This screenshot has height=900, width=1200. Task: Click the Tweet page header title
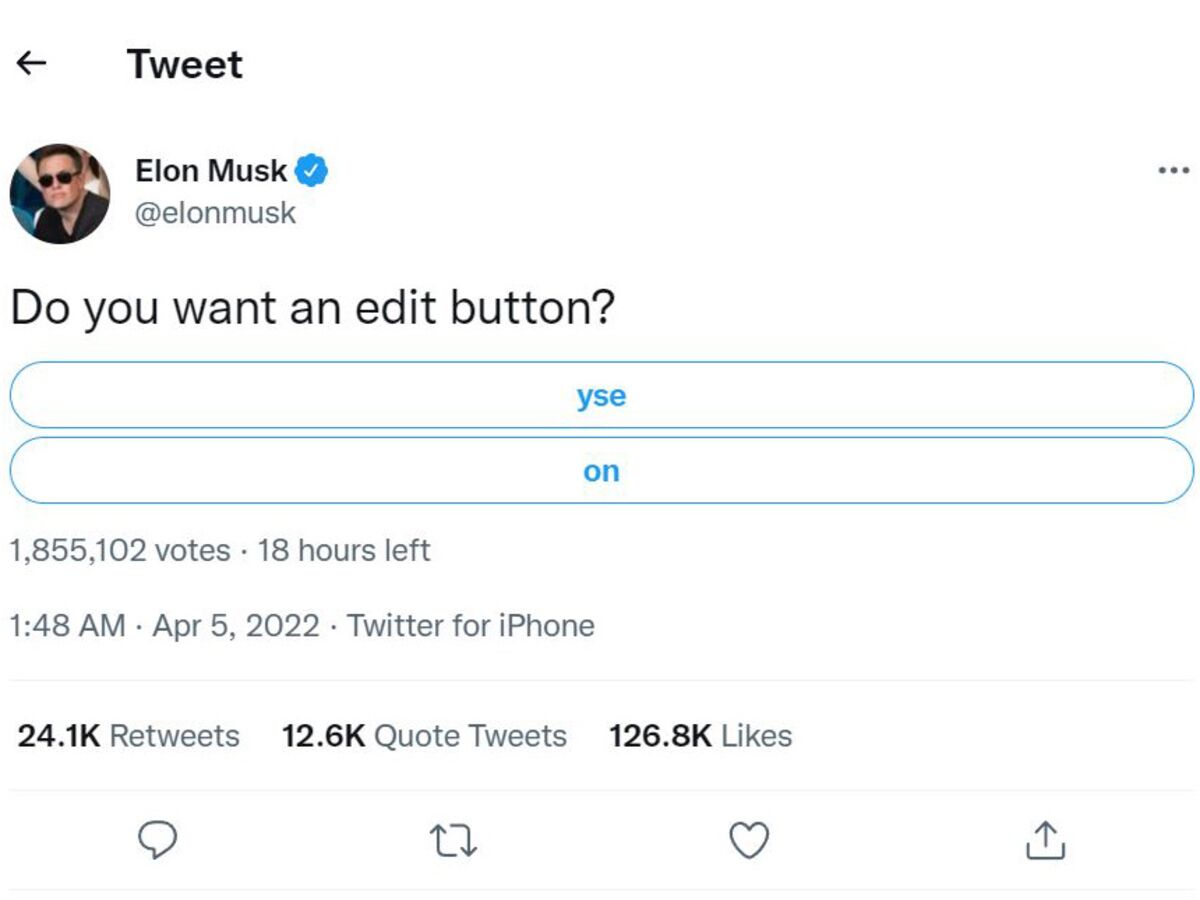click(185, 65)
